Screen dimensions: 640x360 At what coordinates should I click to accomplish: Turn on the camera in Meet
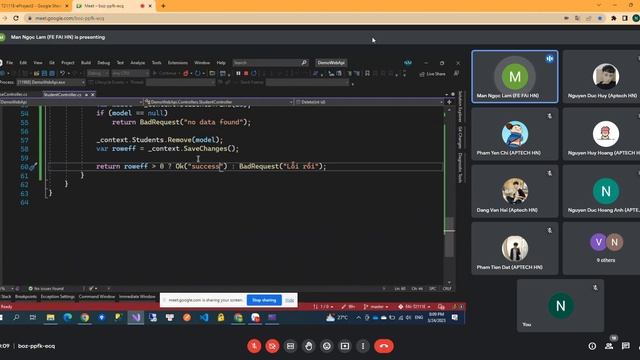pos(272,346)
